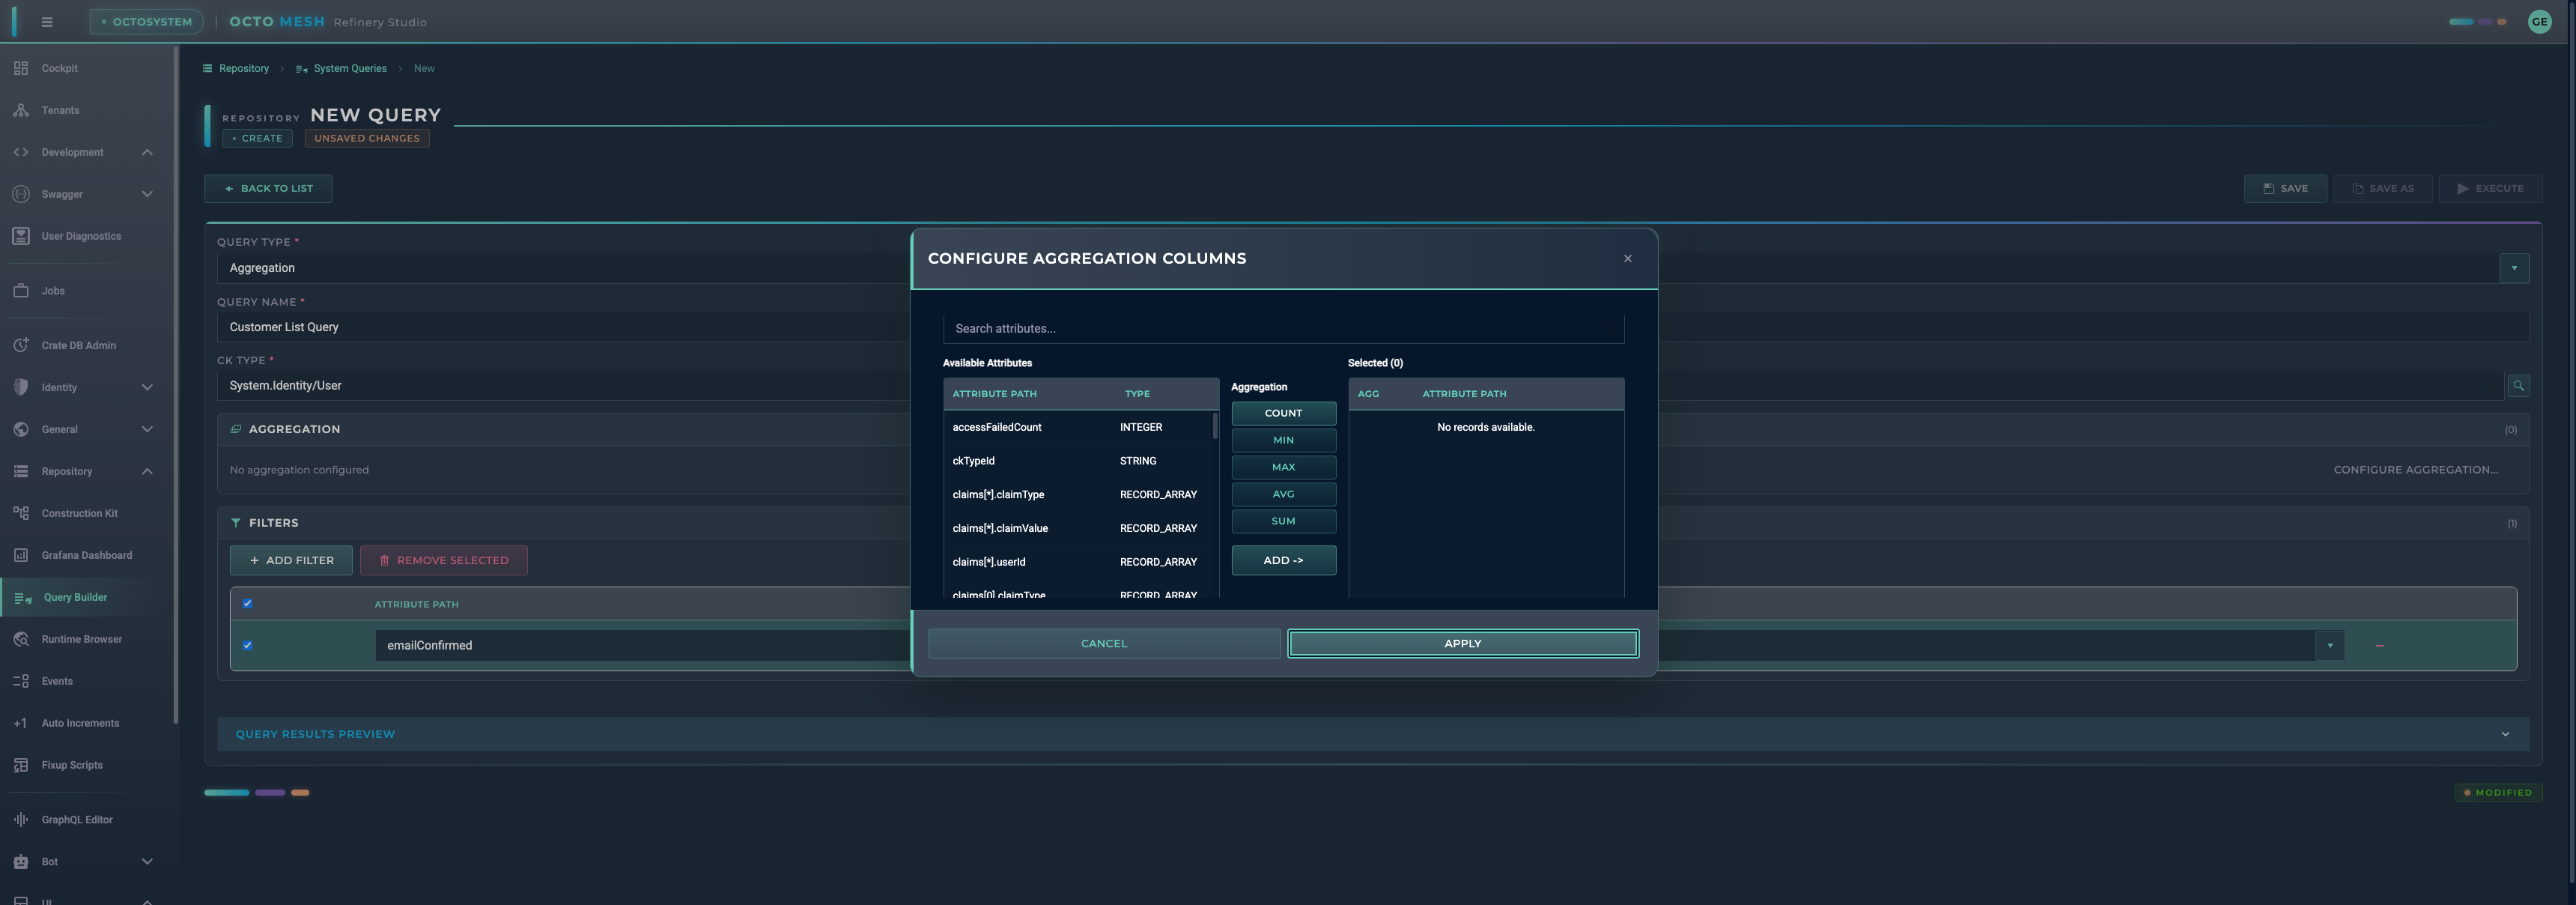Image resolution: width=2576 pixels, height=905 pixels.
Task: Switch to Query Builder in sidebar
Action: pos(74,597)
